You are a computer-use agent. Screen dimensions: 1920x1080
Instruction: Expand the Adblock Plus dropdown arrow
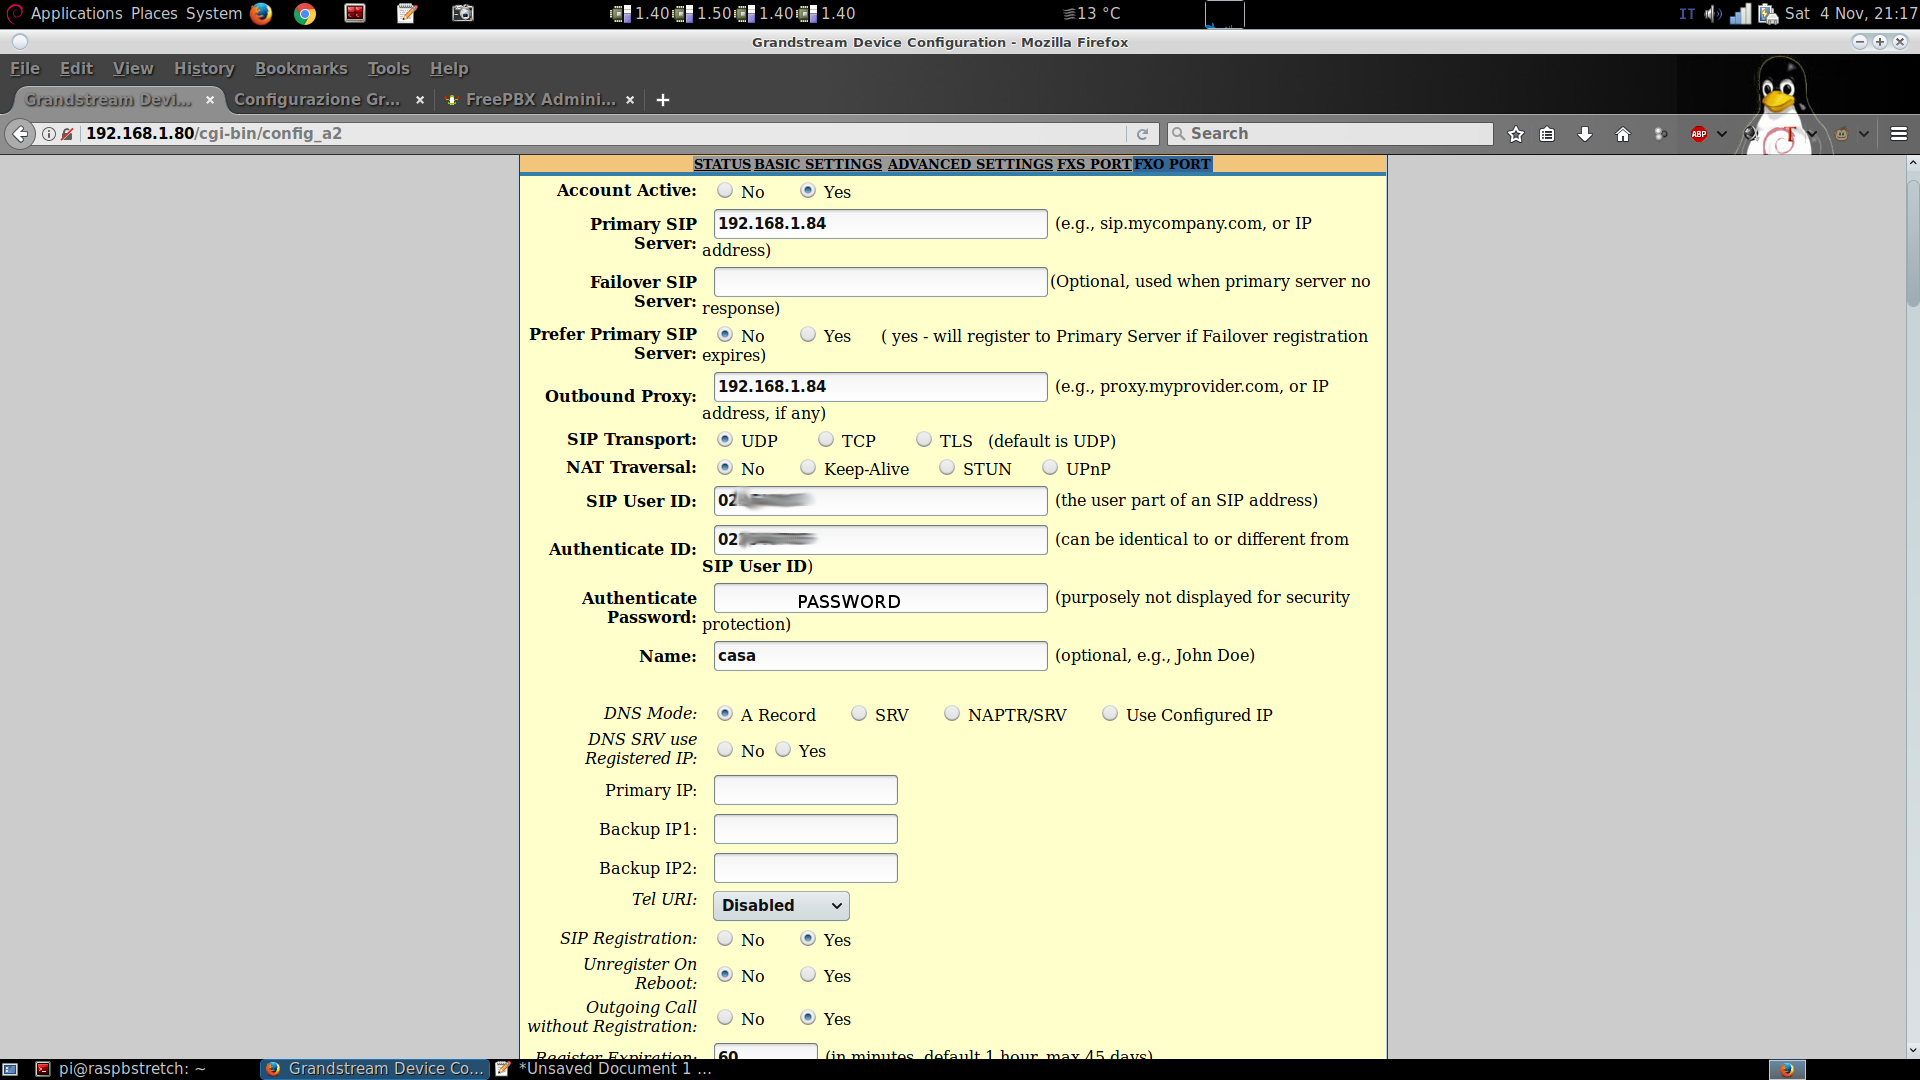1722,134
